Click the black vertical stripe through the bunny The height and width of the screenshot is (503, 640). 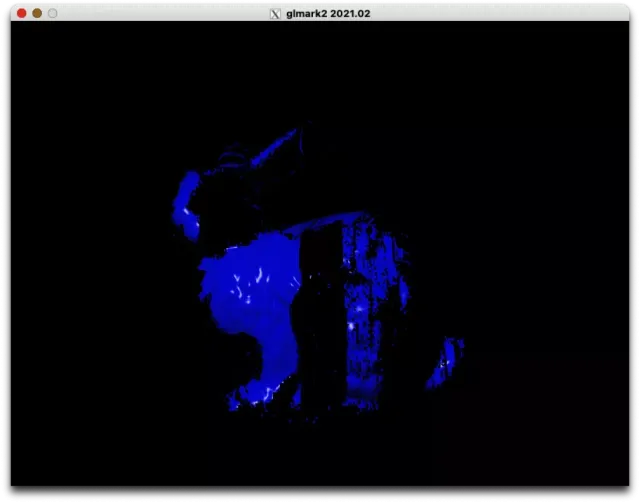tap(322, 314)
